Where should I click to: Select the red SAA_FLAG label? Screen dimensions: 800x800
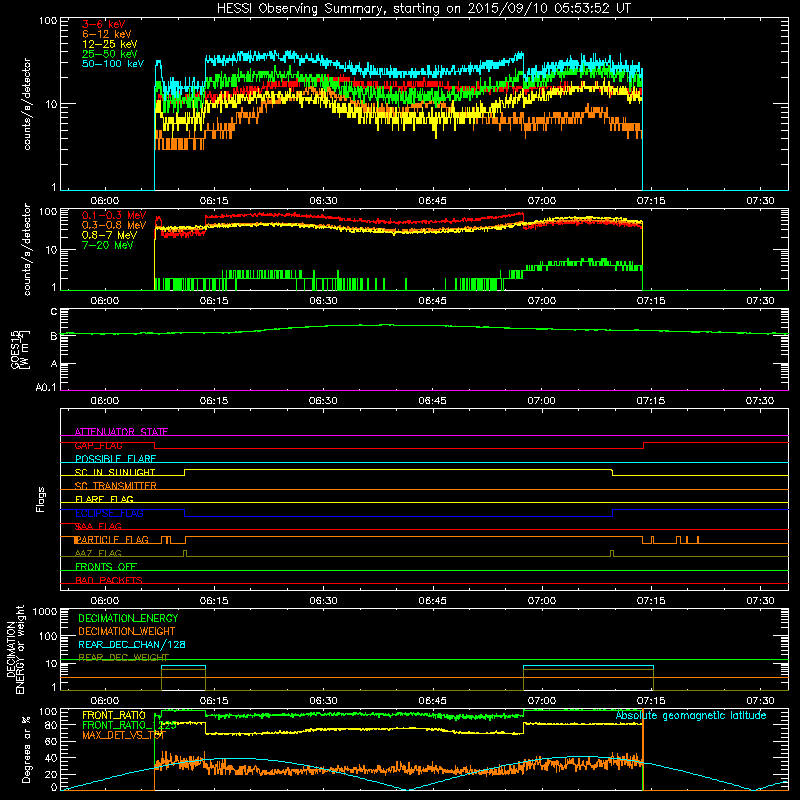98,526
